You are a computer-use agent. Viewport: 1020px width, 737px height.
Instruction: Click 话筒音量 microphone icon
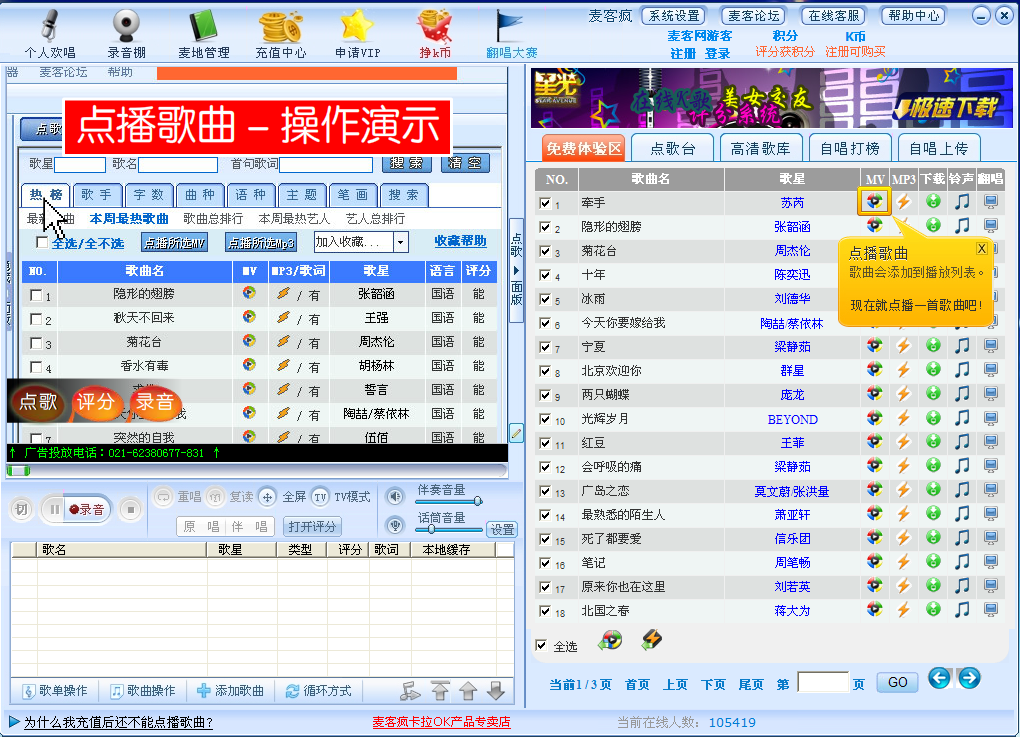(x=395, y=524)
